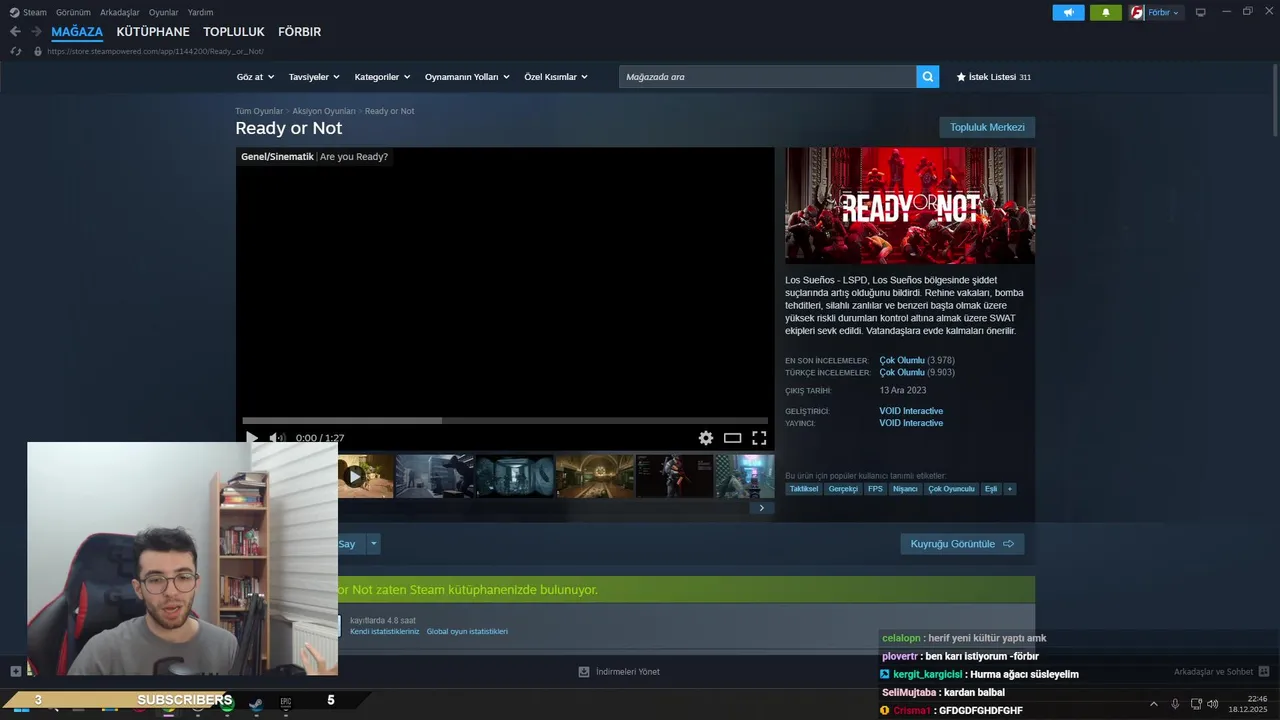Seek on the trailer progress bar
Image resolution: width=1280 pixels, height=720 pixels.
505,421
